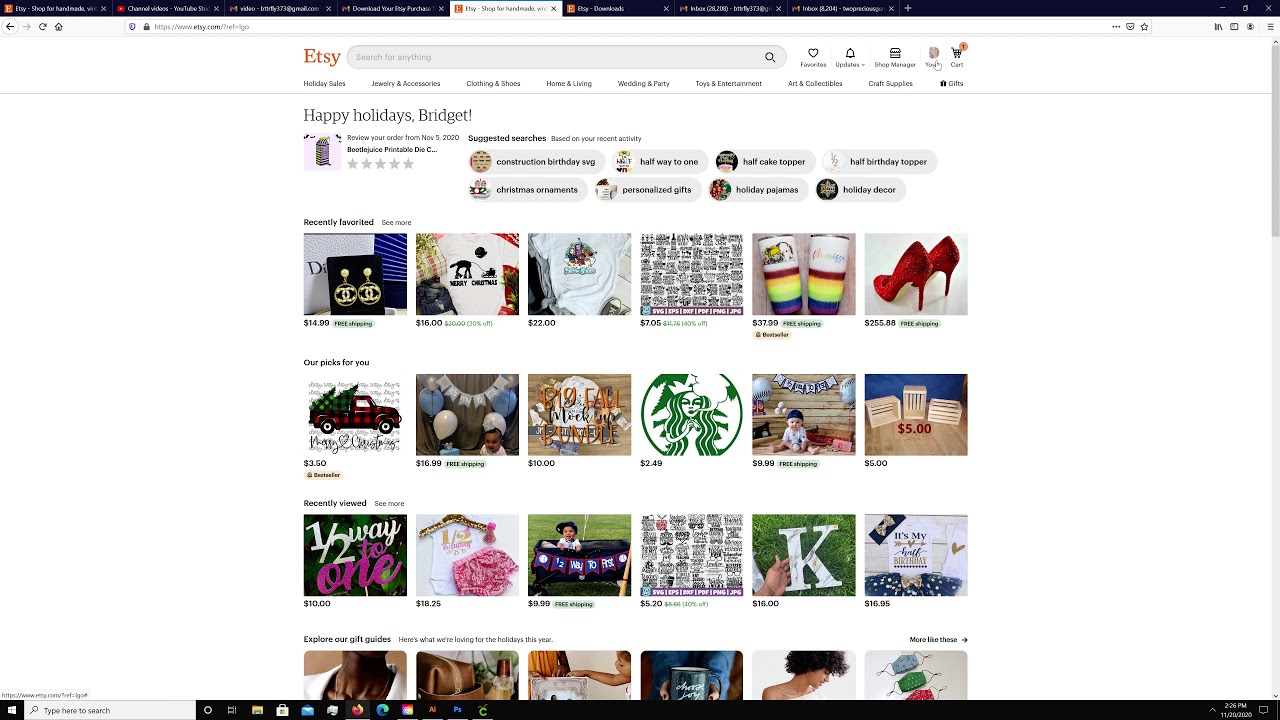Open Toys & Entertainment category
Screen dimensions: 1280x720
[729, 84]
